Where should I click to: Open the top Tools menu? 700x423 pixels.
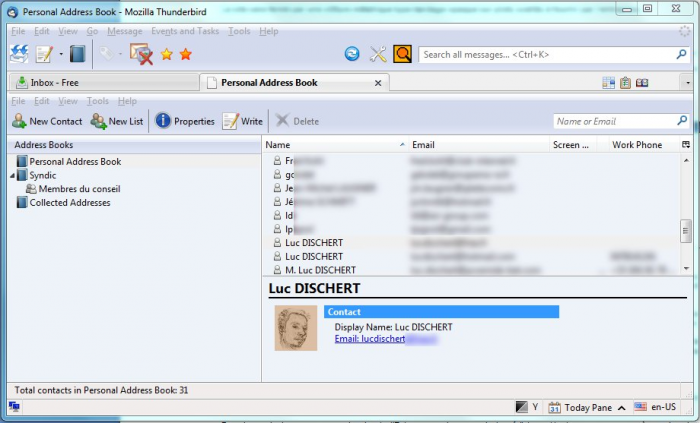tap(239, 31)
